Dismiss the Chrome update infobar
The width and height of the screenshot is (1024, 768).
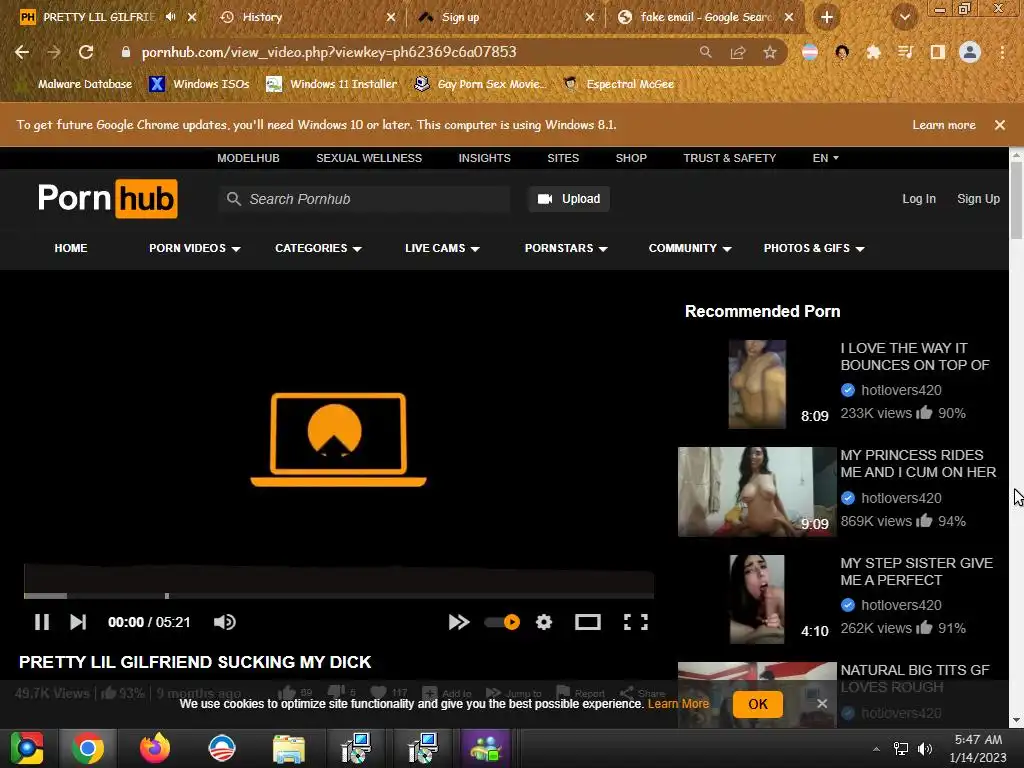[1000, 125]
